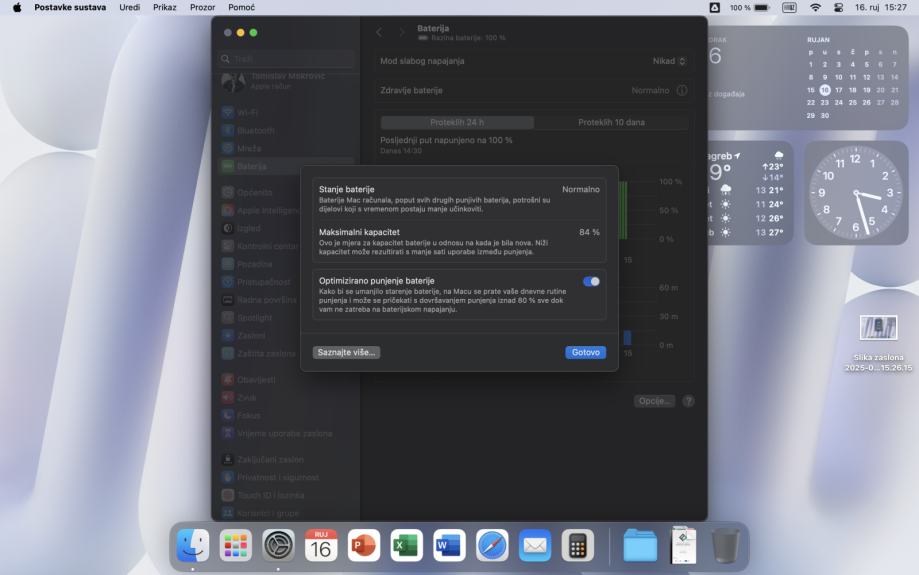The width and height of the screenshot is (919, 575).
Task: Open Control Center from menu bar
Action: point(839,8)
